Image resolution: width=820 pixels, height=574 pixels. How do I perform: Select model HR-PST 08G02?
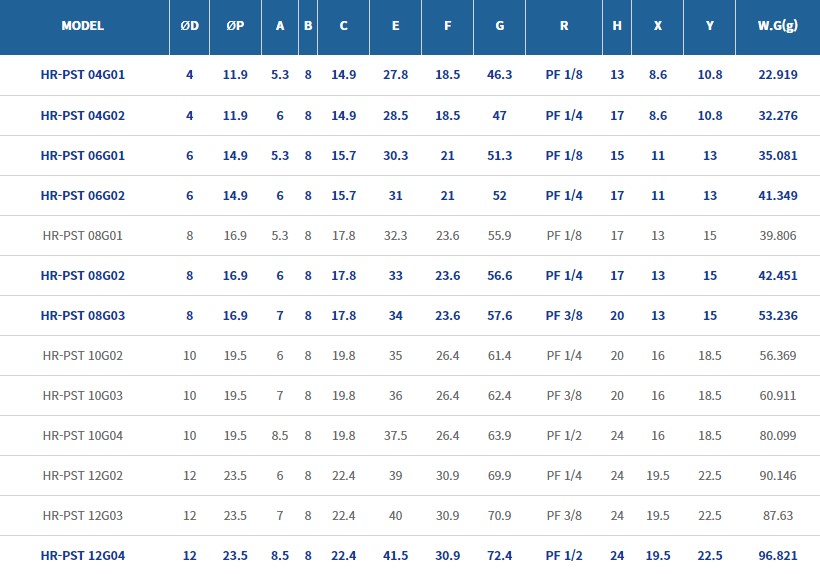pyautogui.click(x=83, y=276)
